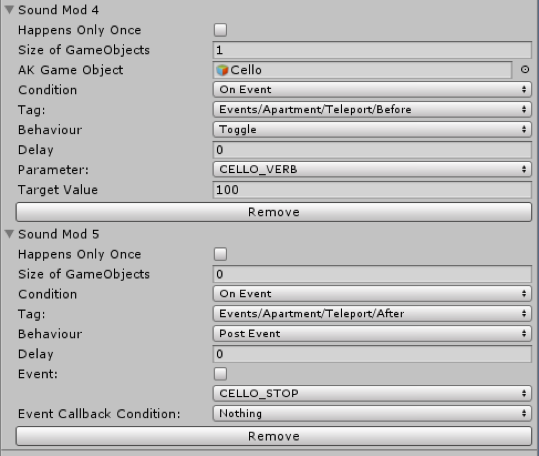The width and height of the screenshot is (539, 456).
Task: Open the Toggle behaviour dropdown
Action: click(x=372, y=130)
